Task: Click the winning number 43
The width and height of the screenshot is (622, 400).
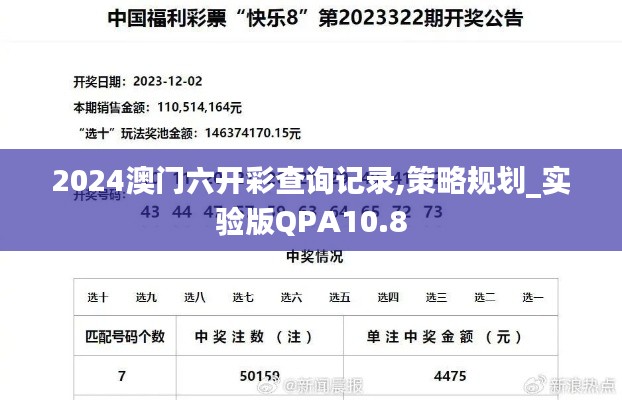Action: coord(150,212)
